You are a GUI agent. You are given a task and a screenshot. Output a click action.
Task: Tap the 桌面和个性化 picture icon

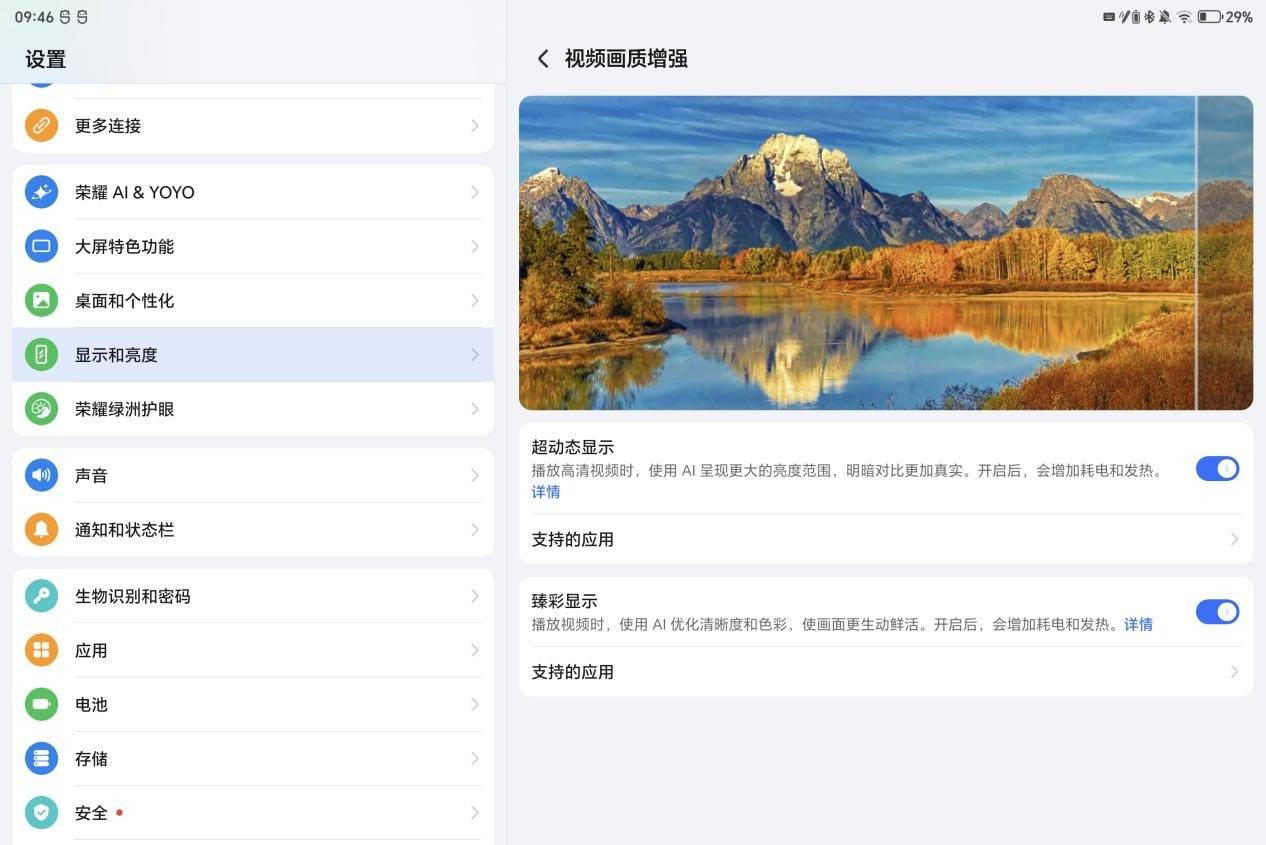(x=41, y=300)
